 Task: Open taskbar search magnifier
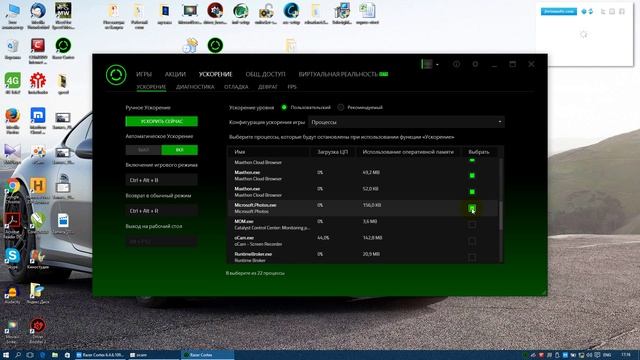pyautogui.click(x=18, y=355)
